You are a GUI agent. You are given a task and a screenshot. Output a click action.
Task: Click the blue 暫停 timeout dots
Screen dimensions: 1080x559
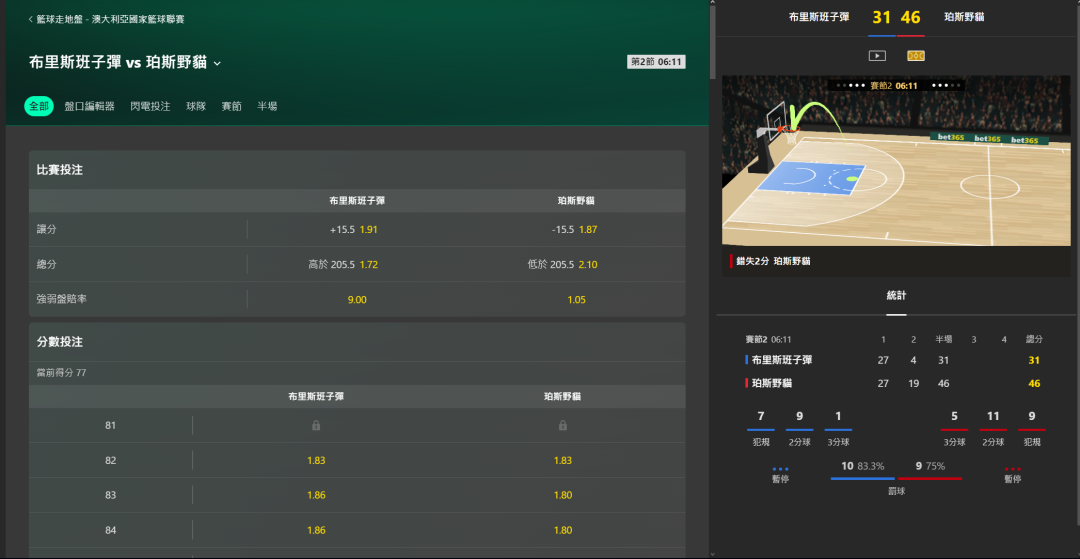point(780,469)
